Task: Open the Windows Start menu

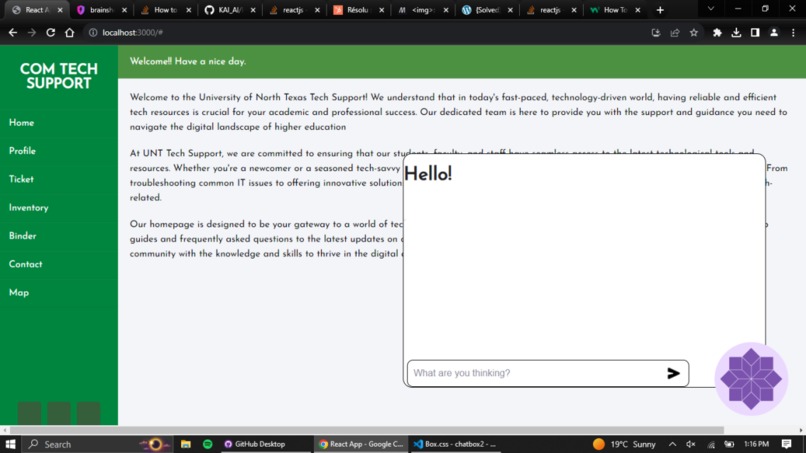Action: [10, 444]
